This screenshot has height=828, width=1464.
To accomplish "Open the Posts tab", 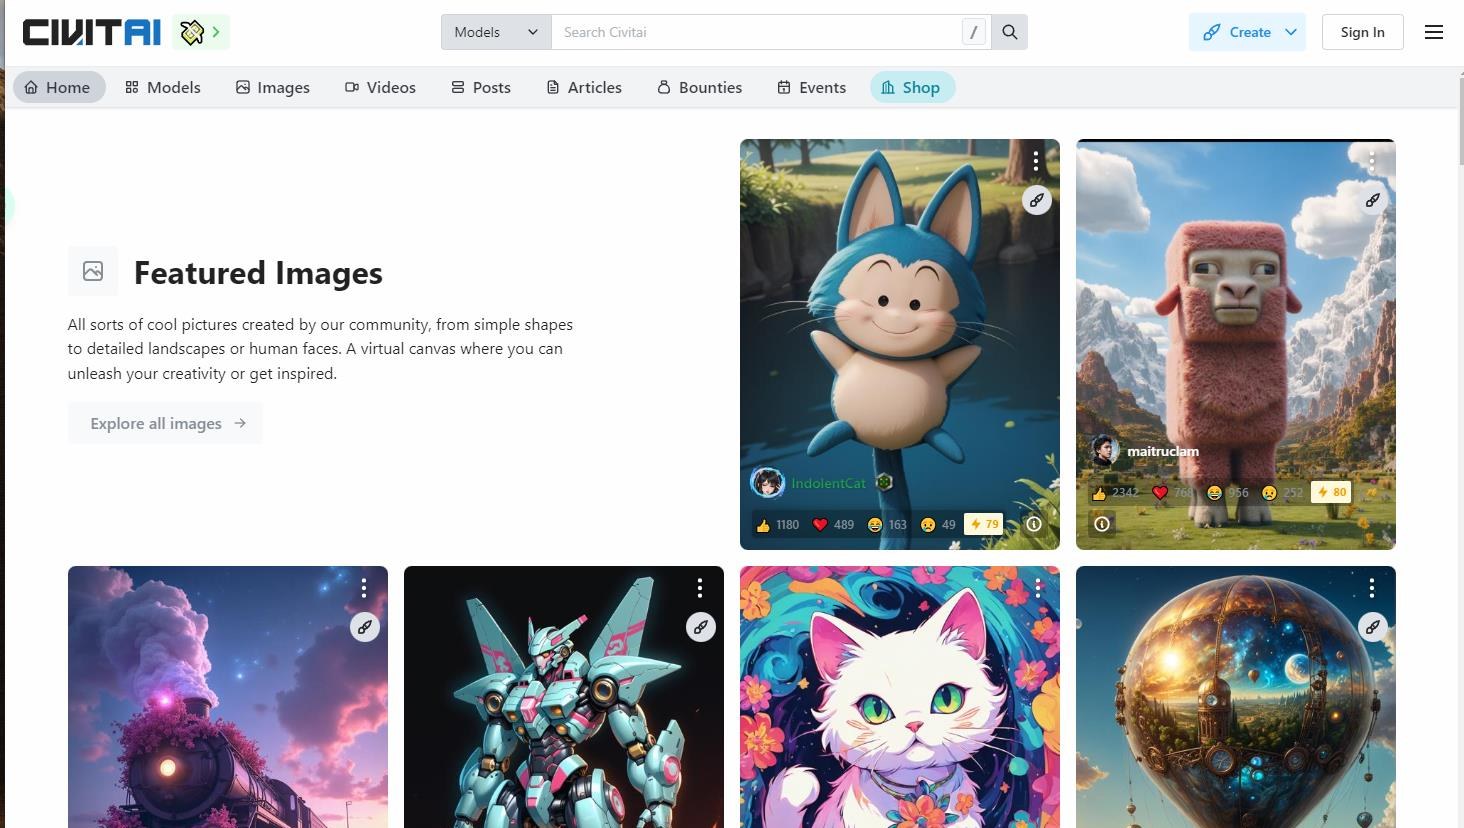I will click(x=481, y=87).
